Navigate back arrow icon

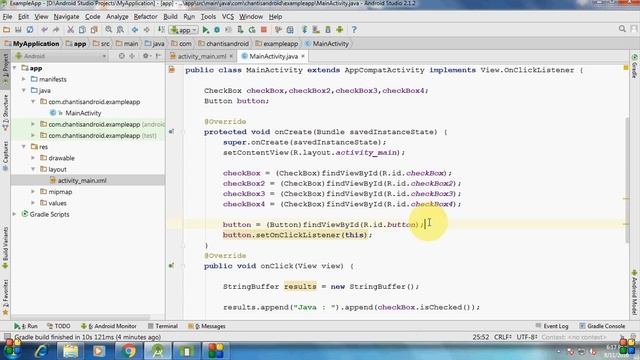tap(135, 29)
